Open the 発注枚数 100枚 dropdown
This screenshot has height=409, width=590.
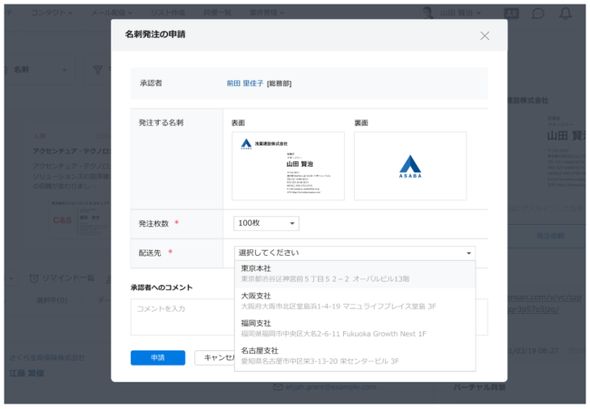click(x=266, y=223)
